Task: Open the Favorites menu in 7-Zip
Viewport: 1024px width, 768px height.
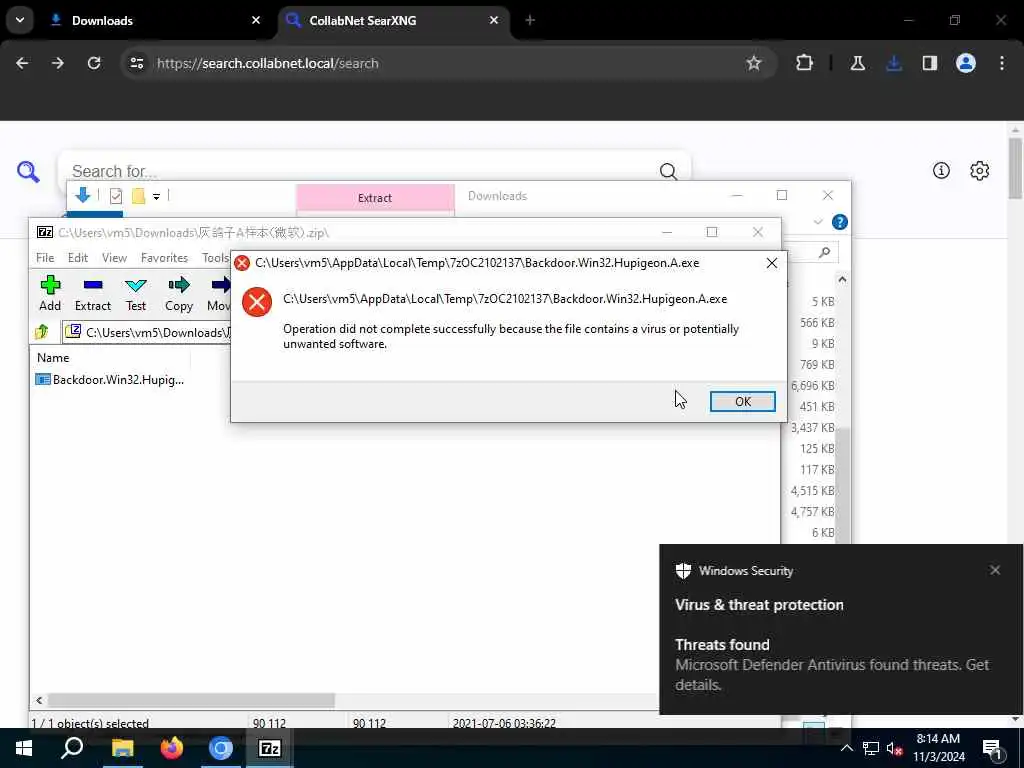Action: [164, 258]
